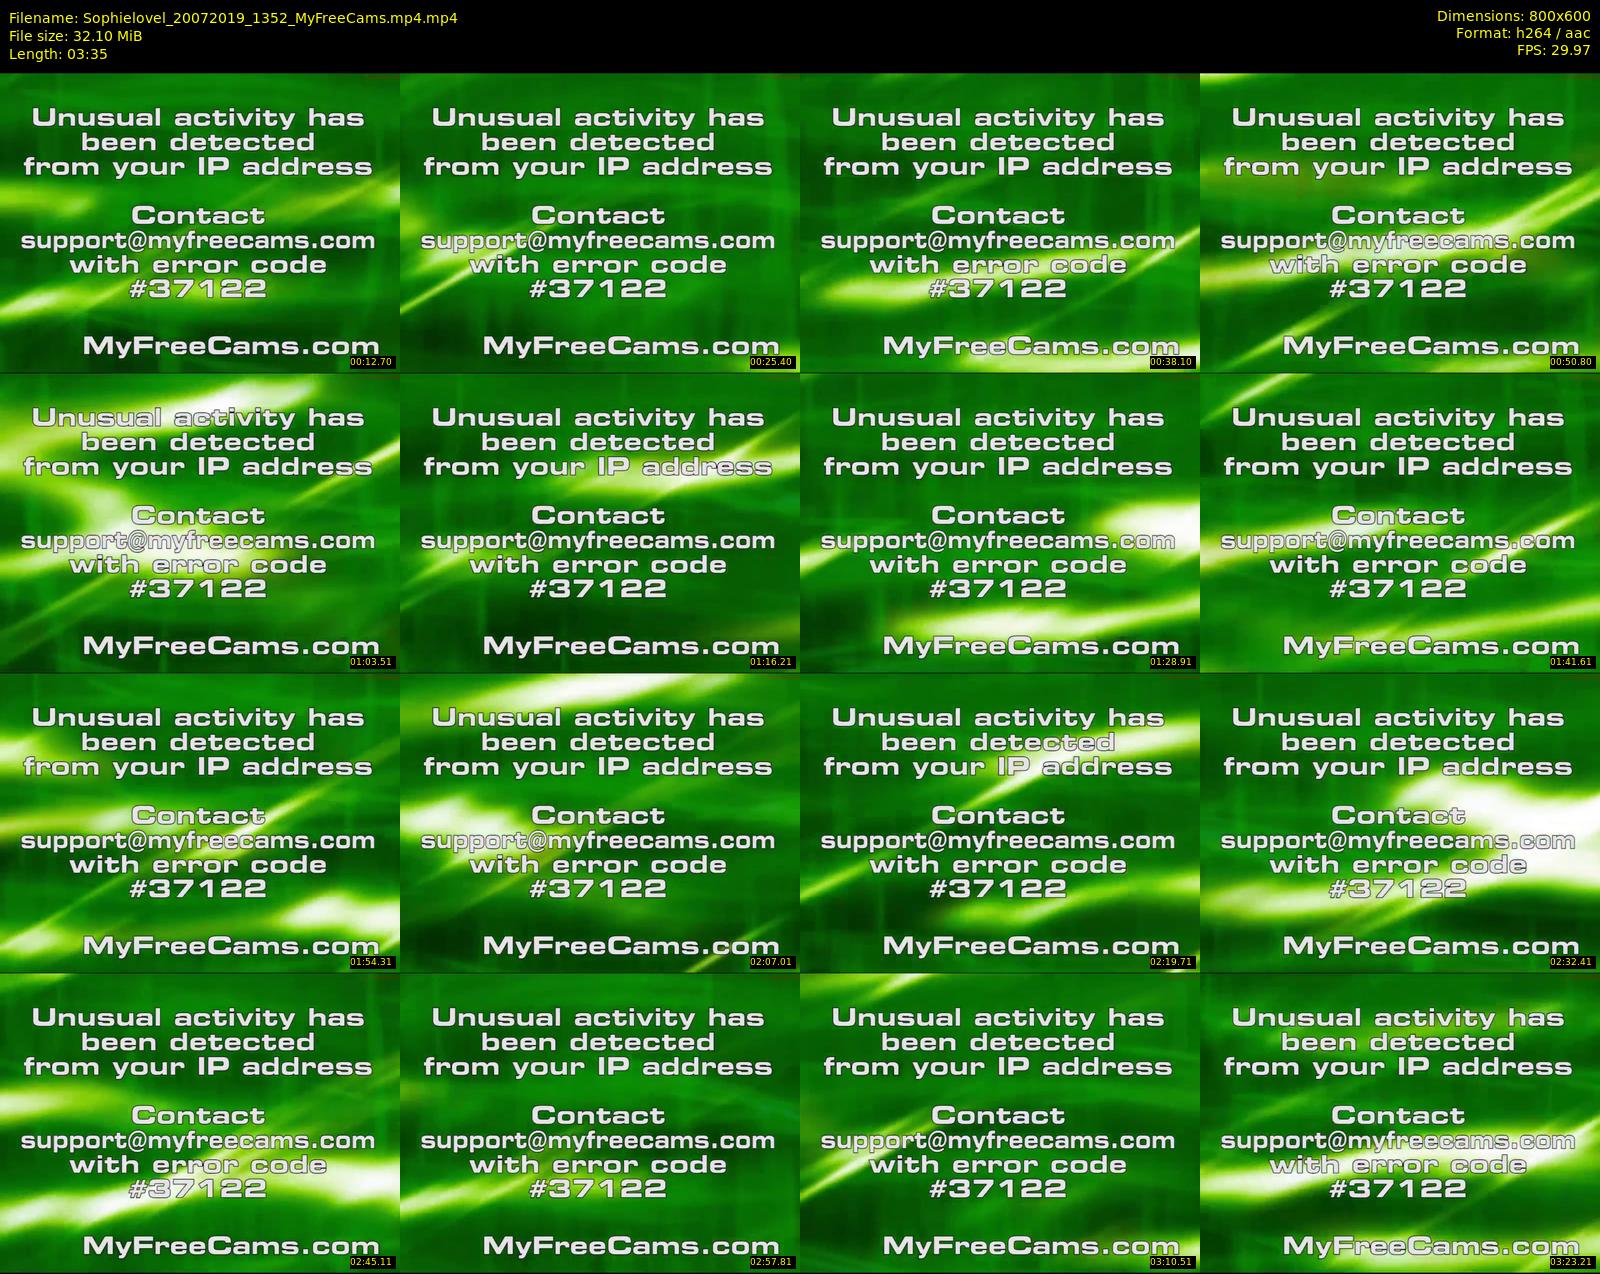Select the preview frame marked 02:07.01
Screen dimensions: 1600x1274
pos(600,822)
